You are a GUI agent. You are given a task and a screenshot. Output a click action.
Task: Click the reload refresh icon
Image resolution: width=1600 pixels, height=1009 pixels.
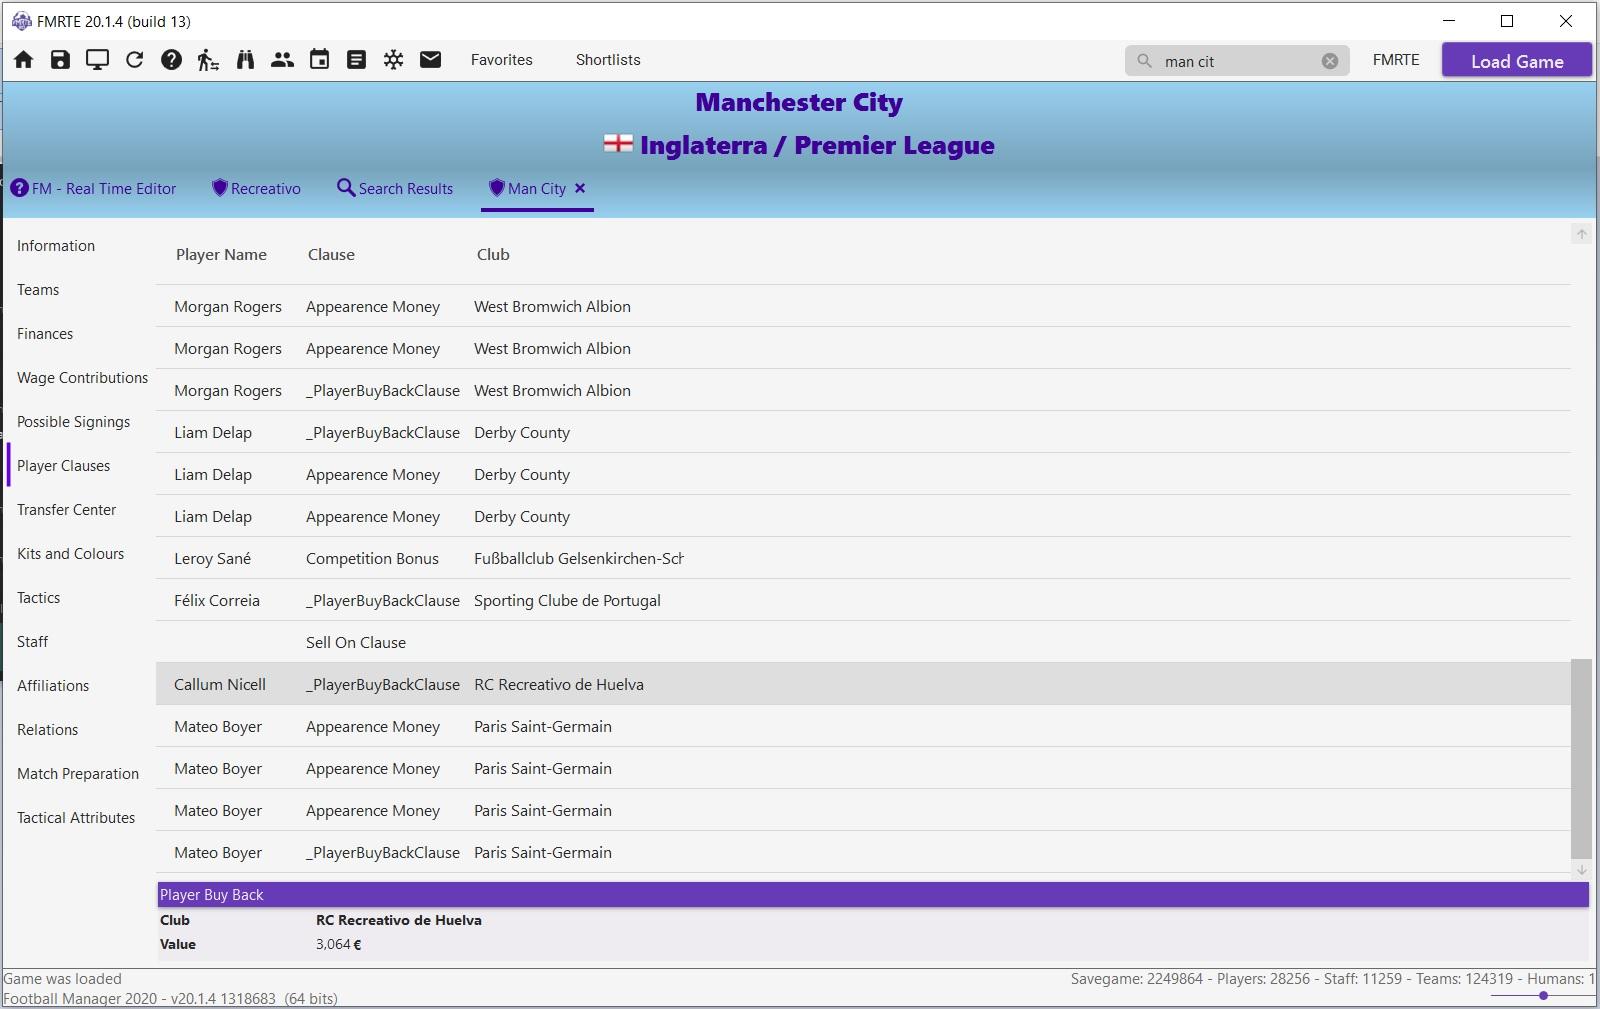coord(134,60)
